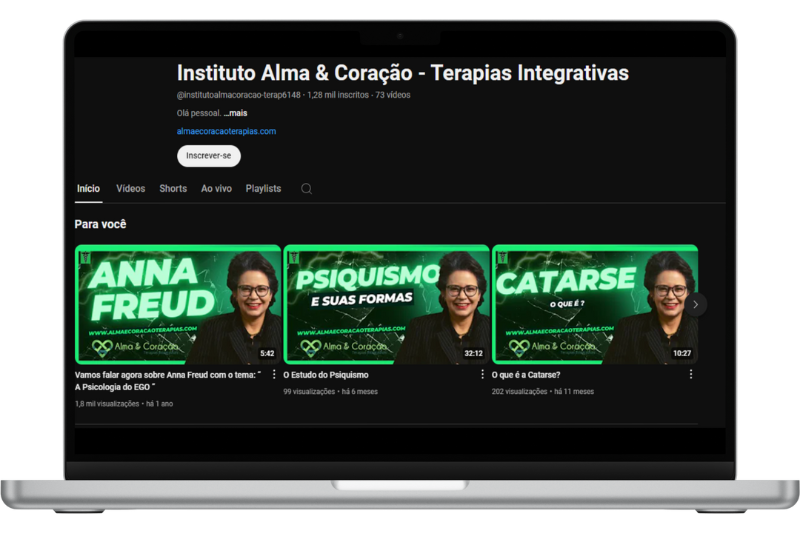Open the channel search magnifier icon
This screenshot has width=800, height=533.
pyautogui.click(x=306, y=189)
